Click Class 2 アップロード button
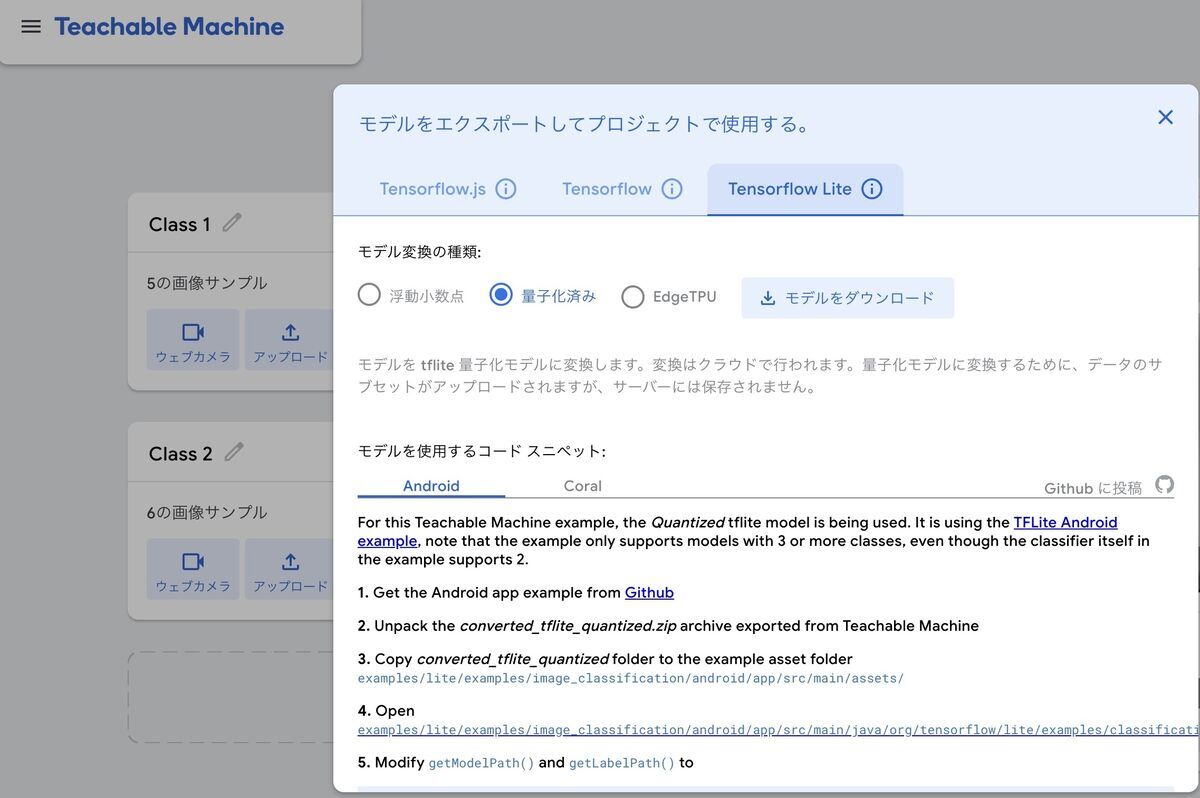Viewport: 1200px width, 798px height. coord(290,569)
